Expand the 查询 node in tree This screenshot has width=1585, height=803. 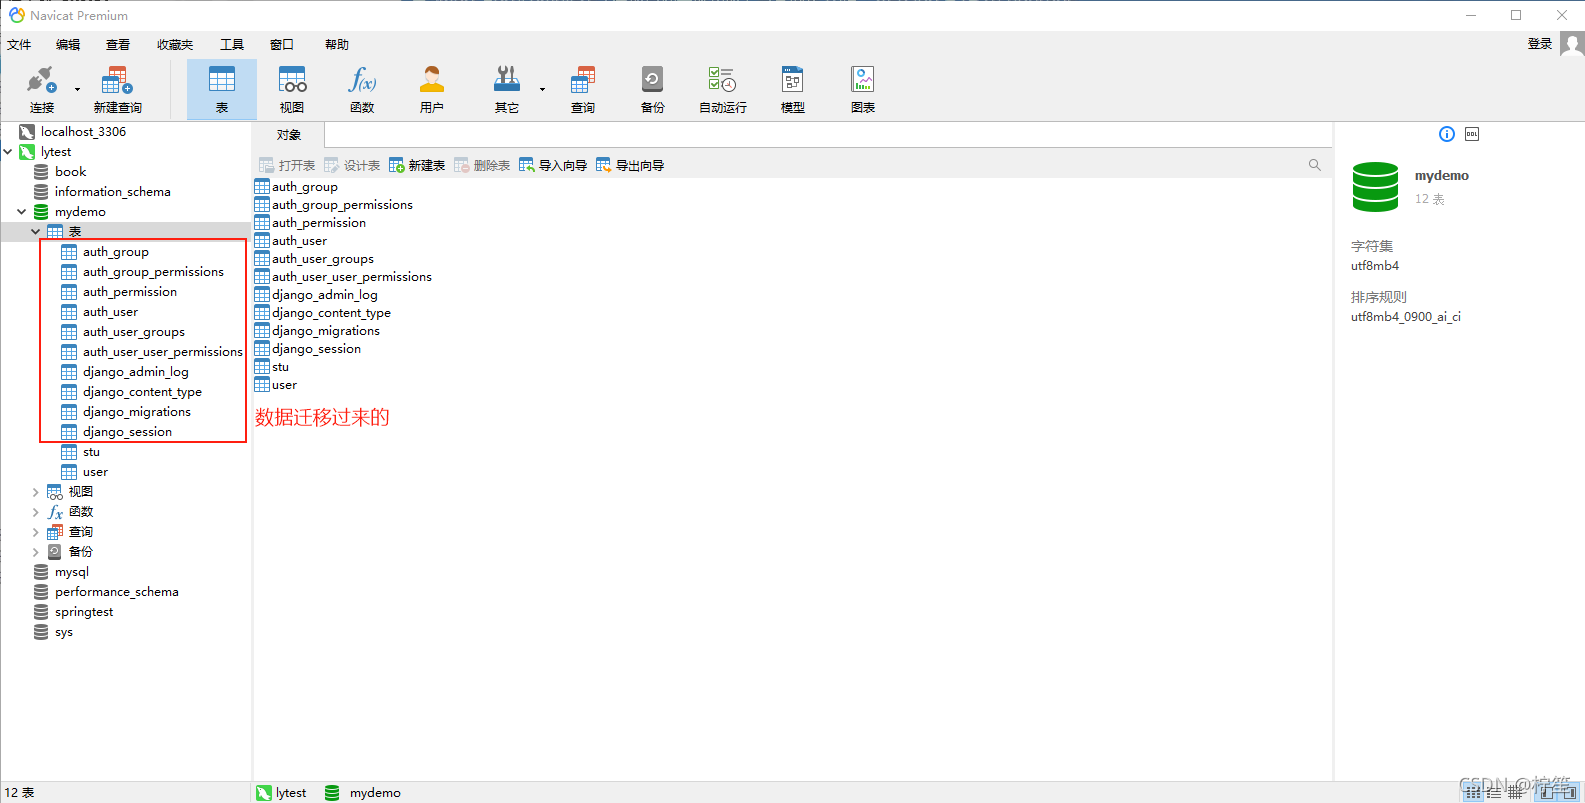[36, 532]
